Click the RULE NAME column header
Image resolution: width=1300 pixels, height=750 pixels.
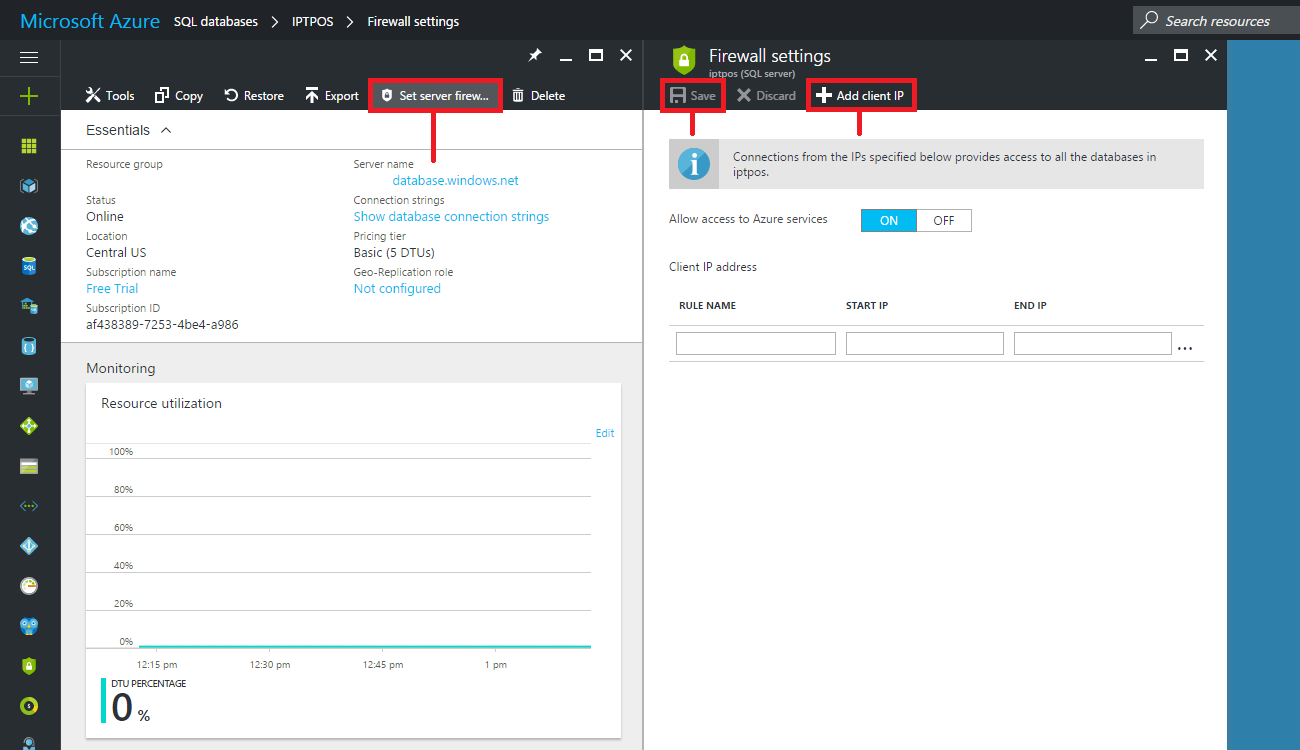click(x=707, y=306)
